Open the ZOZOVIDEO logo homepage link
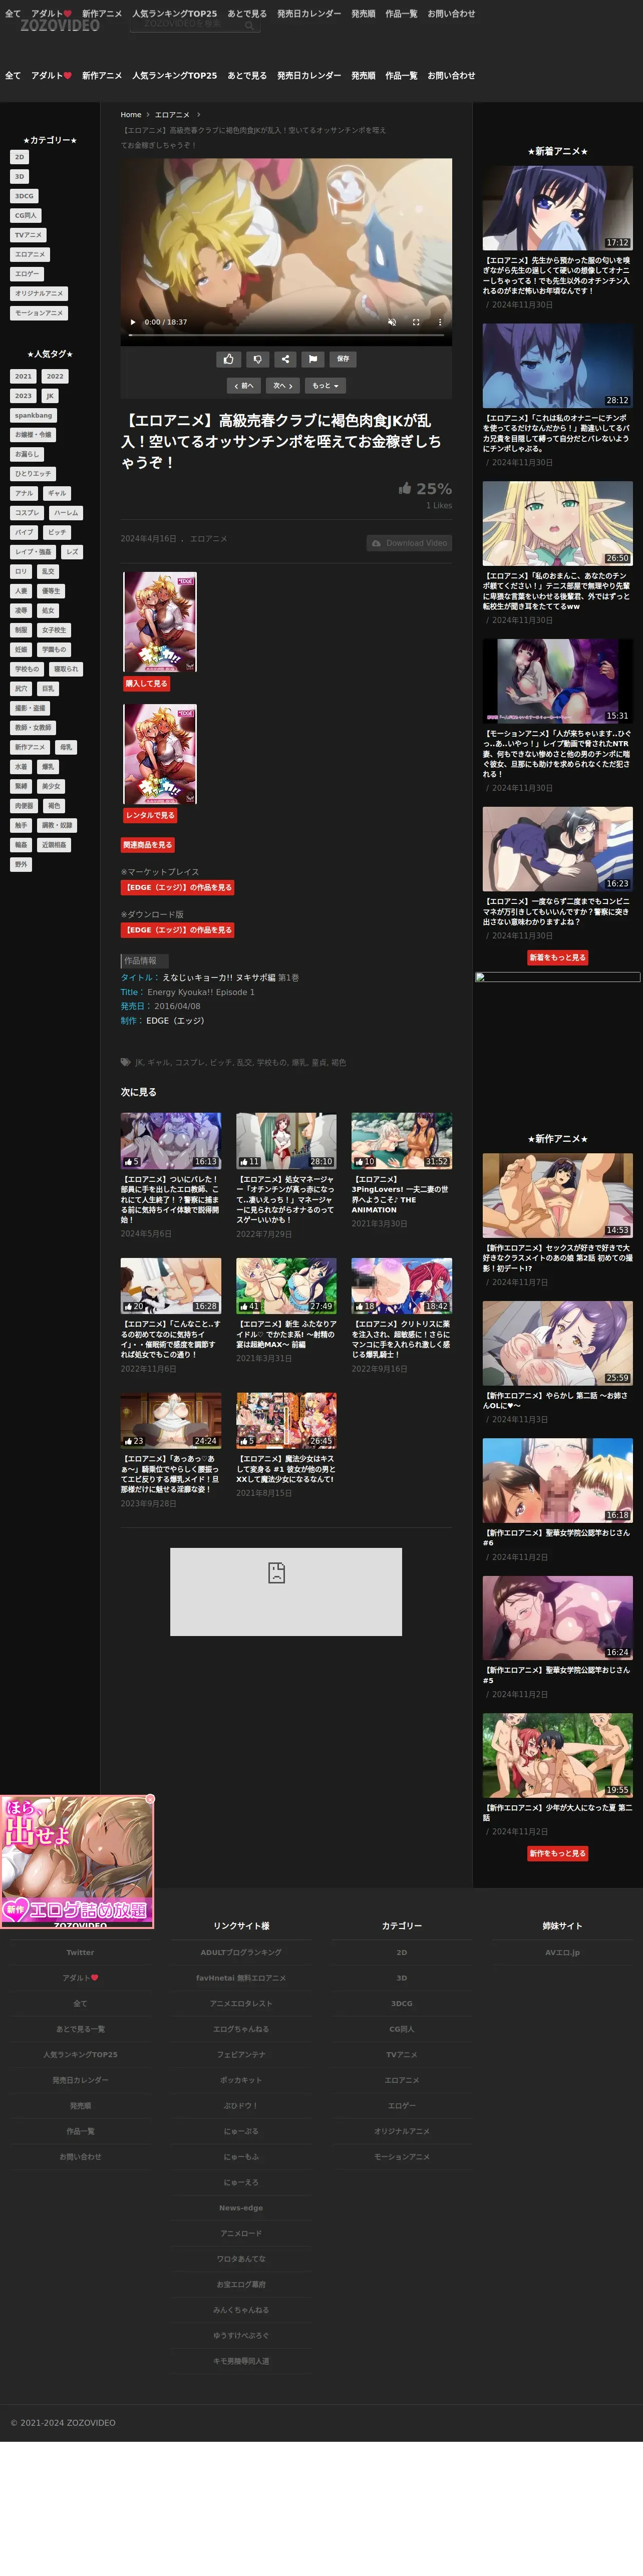The width and height of the screenshot is (643, 2576). [x=60, y=26]
